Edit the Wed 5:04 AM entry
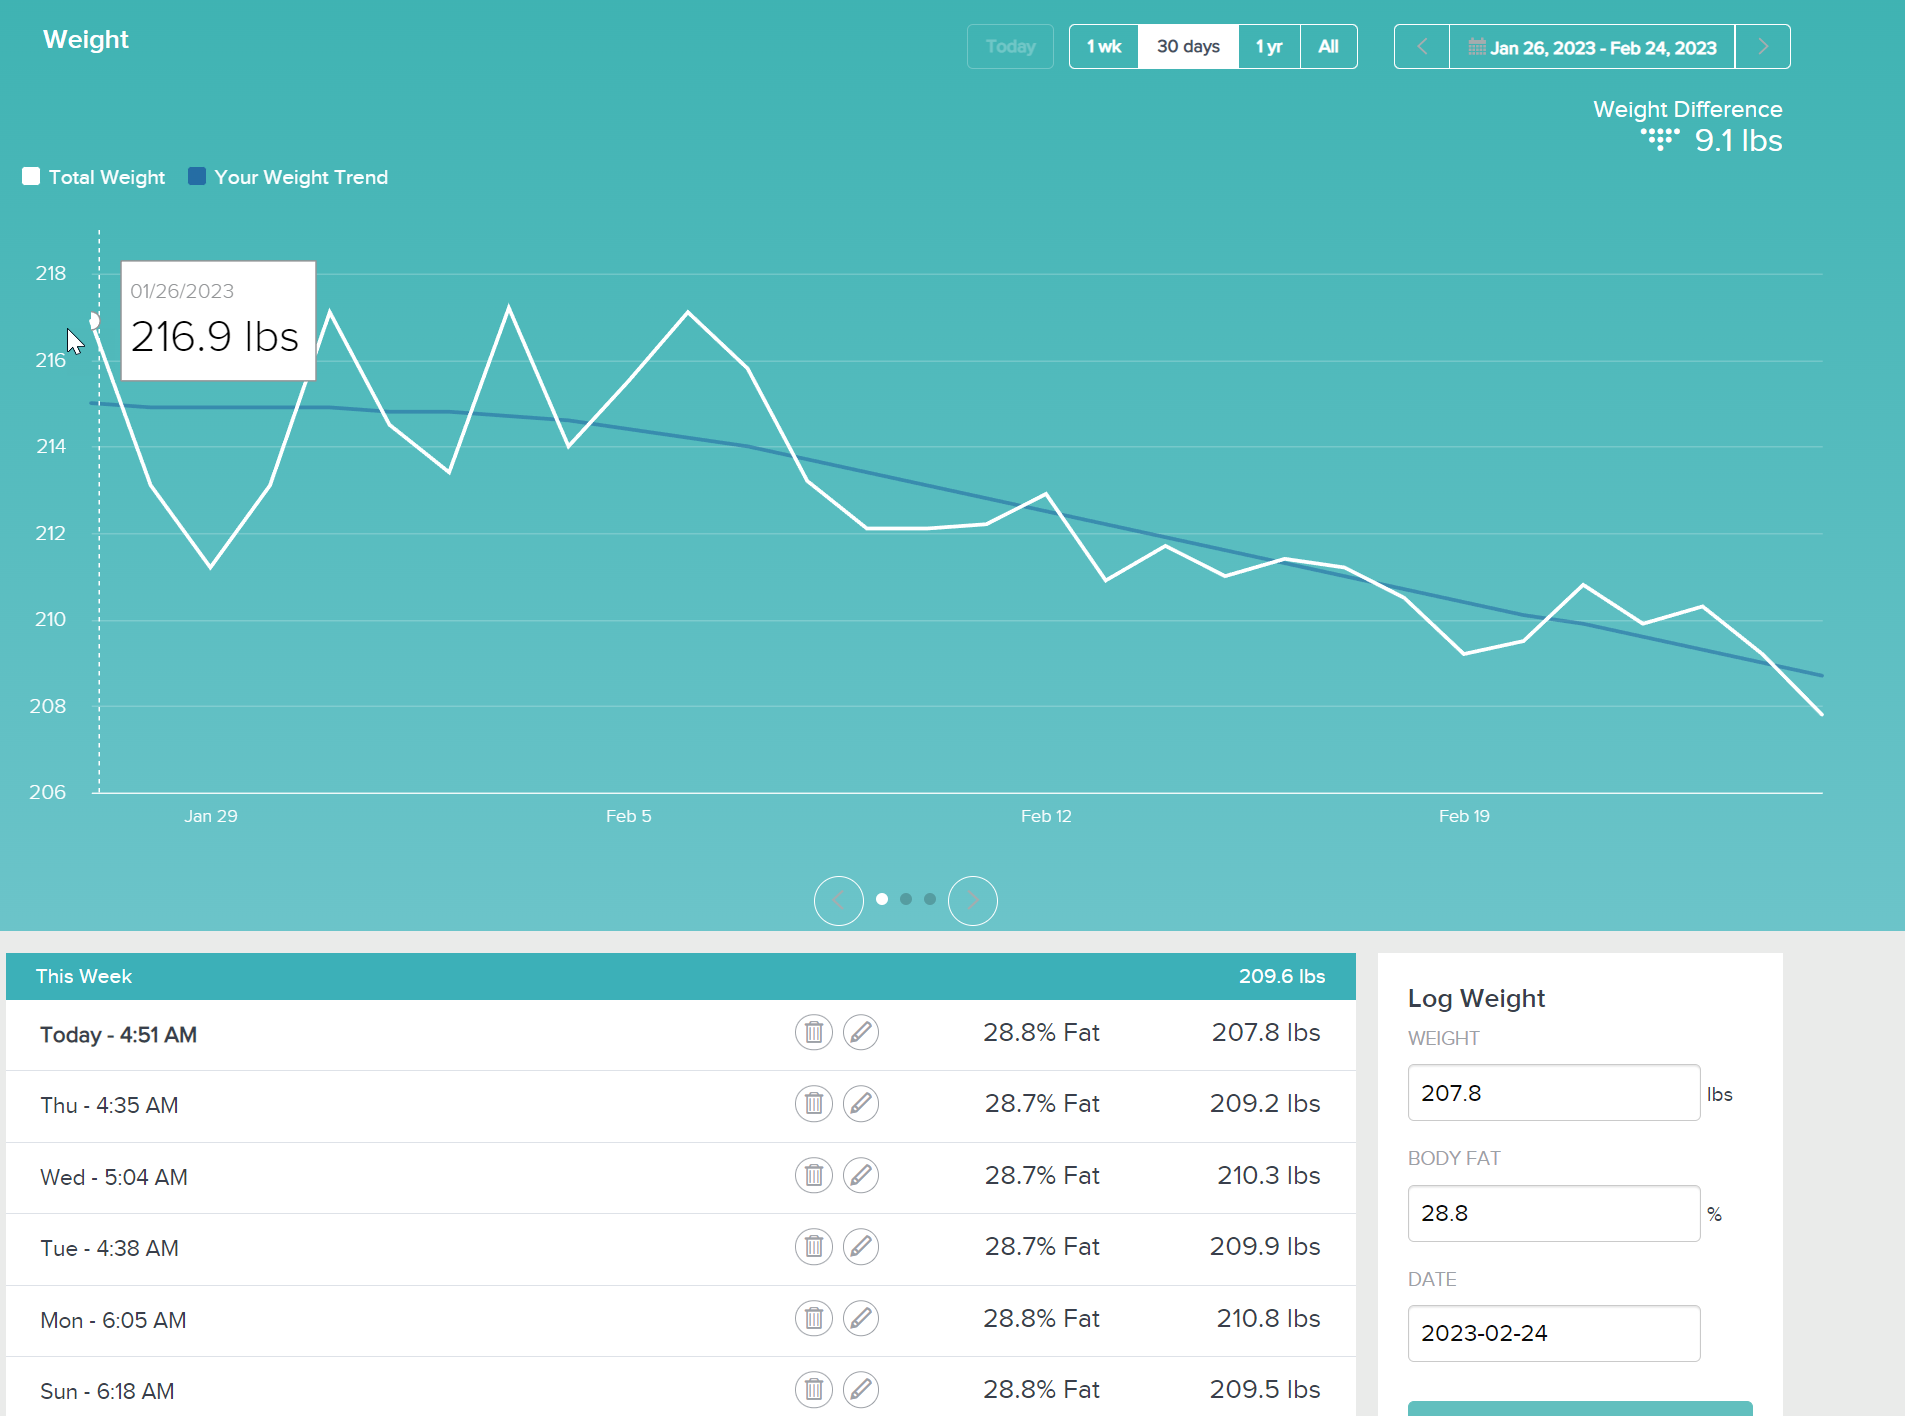 click(x=860, y=1175)
